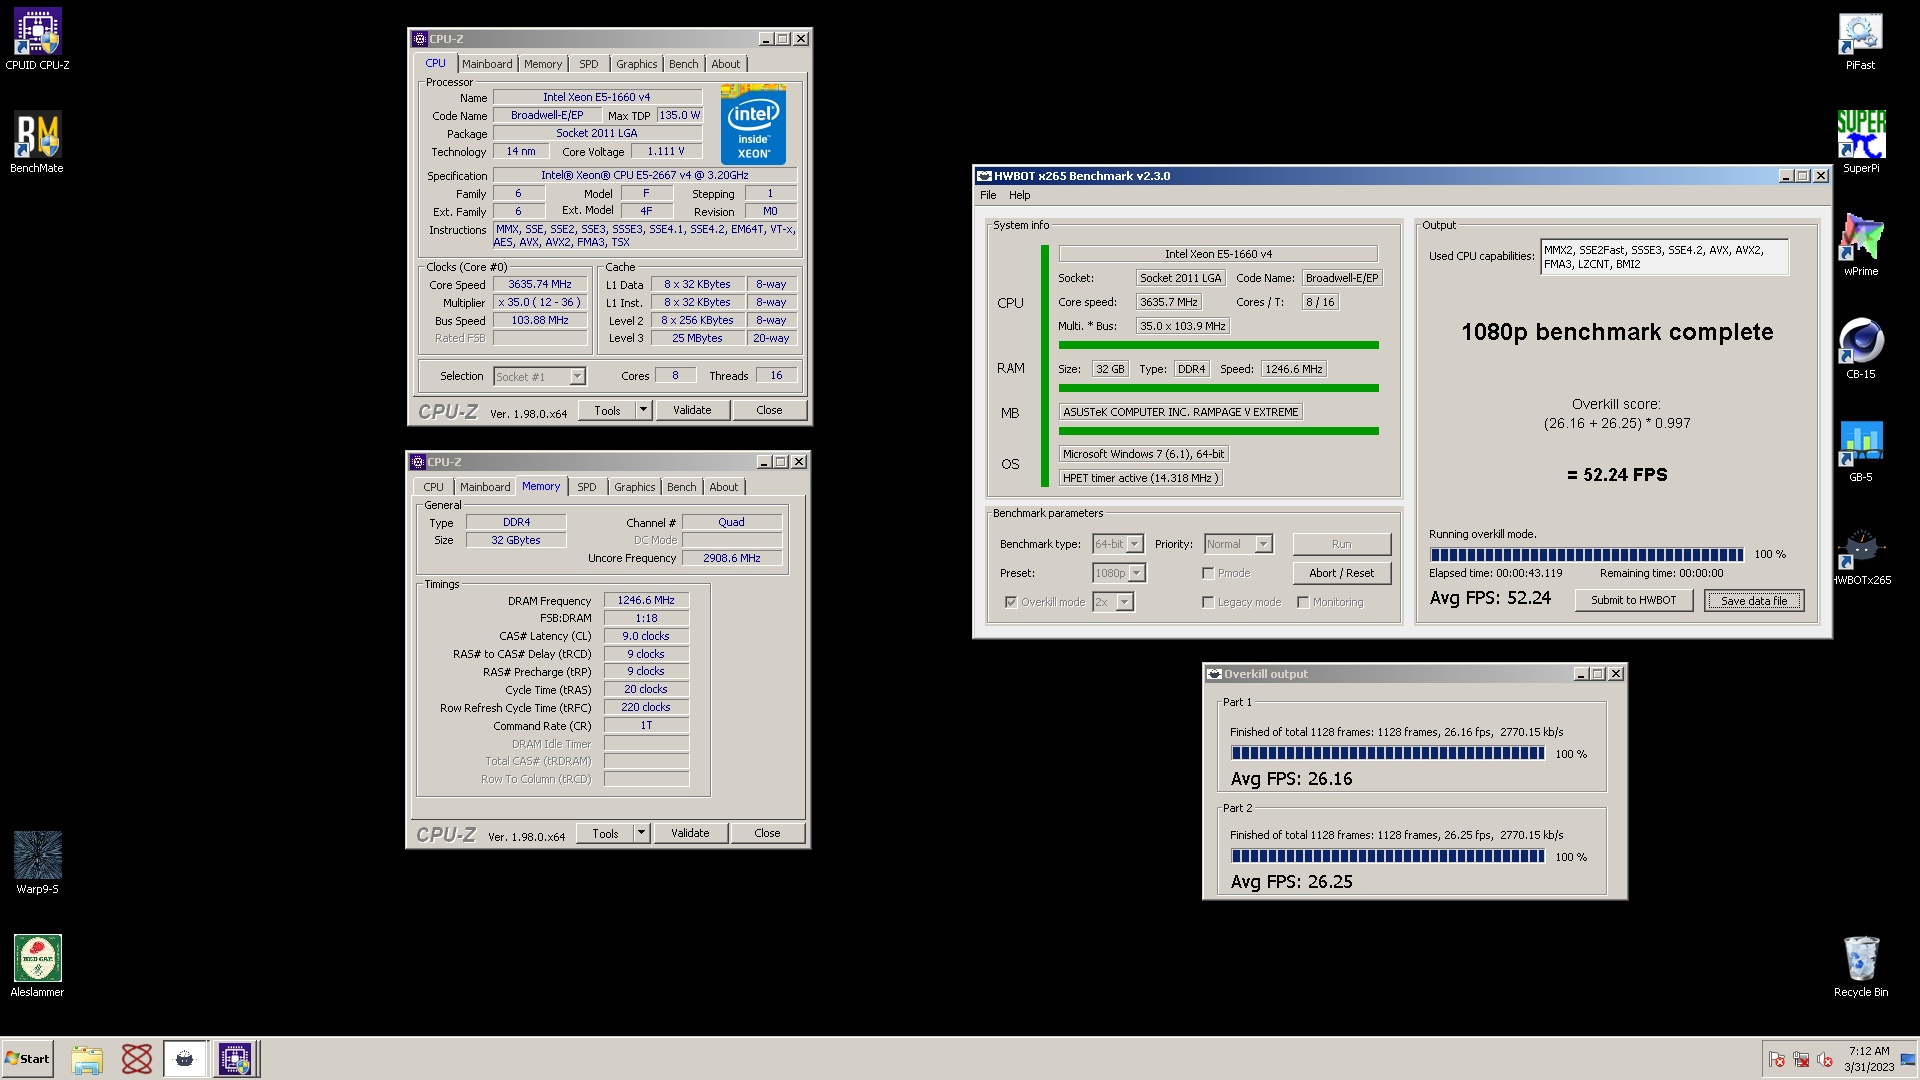
Task: Click the Core Speed 3635.74 MHz value
Action: pos(540,285)
